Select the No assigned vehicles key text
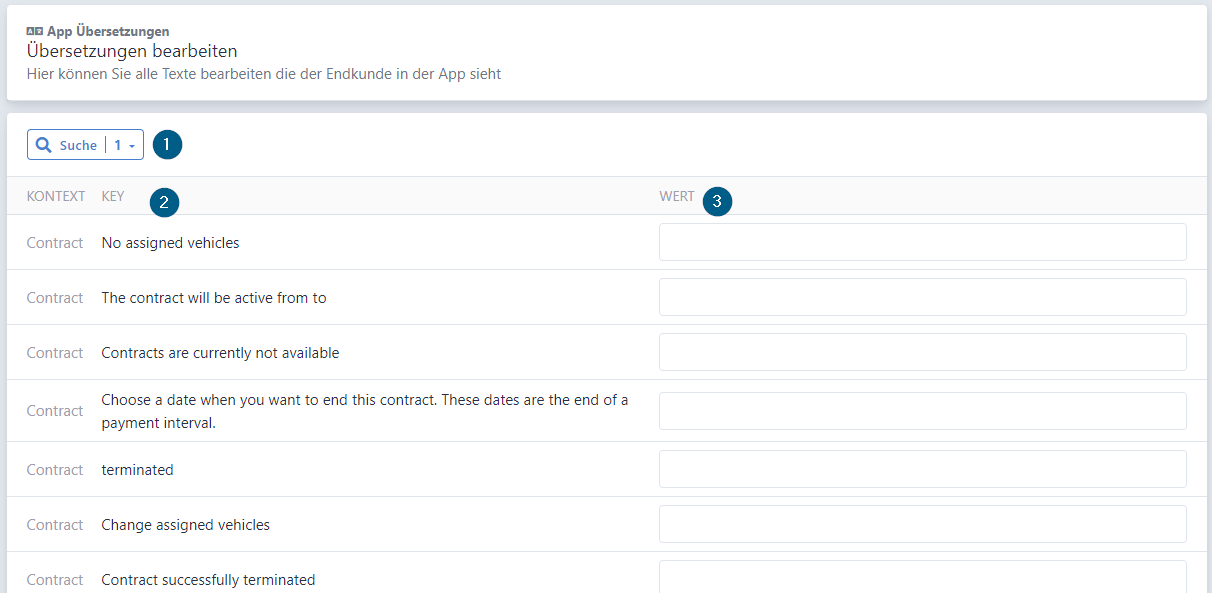1212x593 pixels. click(170, 242)
